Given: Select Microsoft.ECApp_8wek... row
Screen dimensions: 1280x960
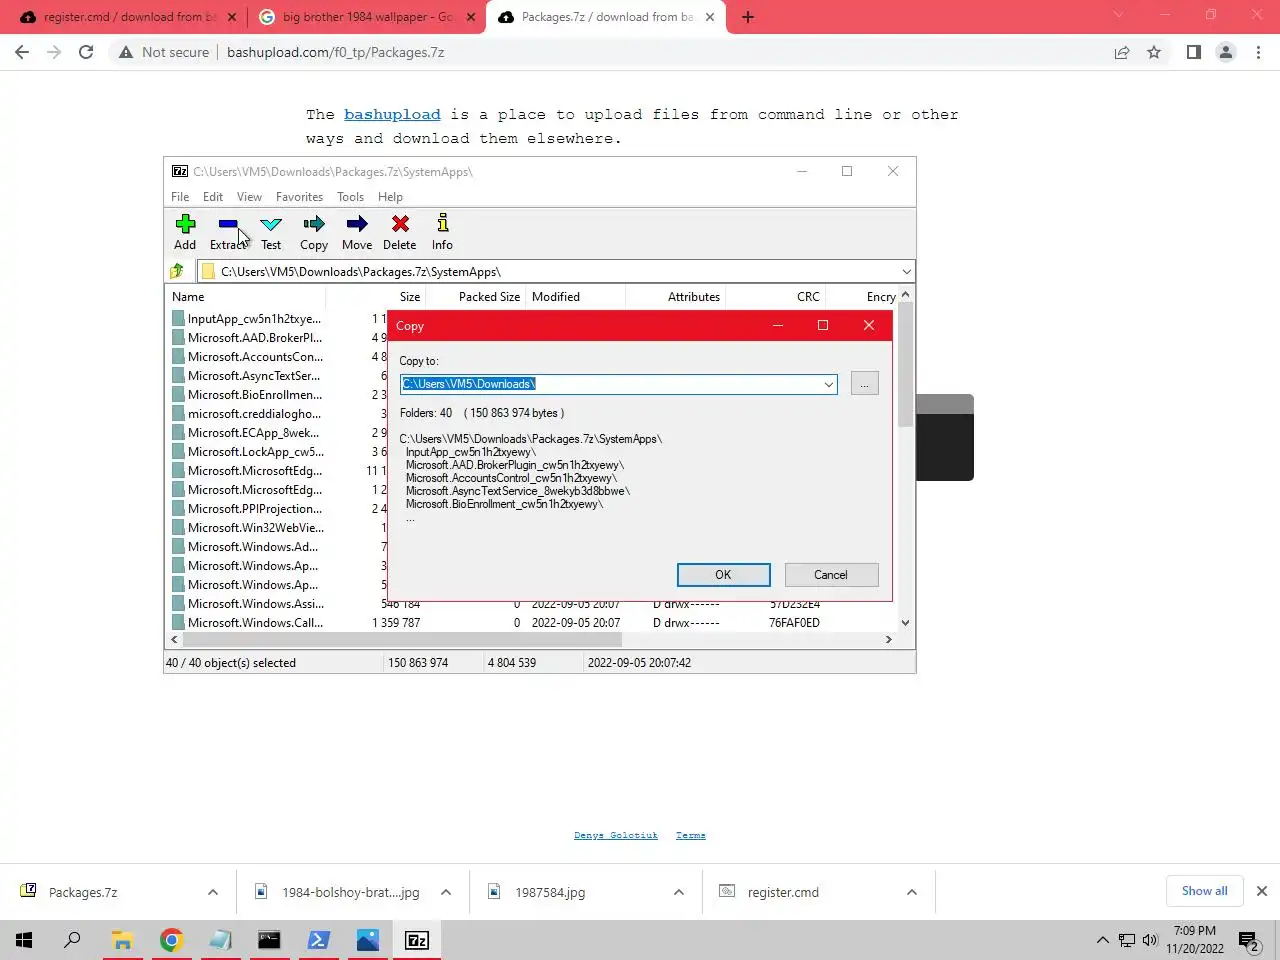Looking at the screenshot, I should coord(254,433).
